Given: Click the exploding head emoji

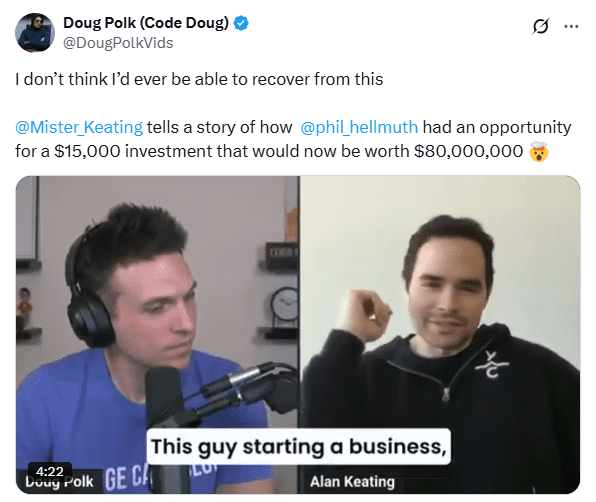Looking at the screenshot, I should (x=539, y=151).
